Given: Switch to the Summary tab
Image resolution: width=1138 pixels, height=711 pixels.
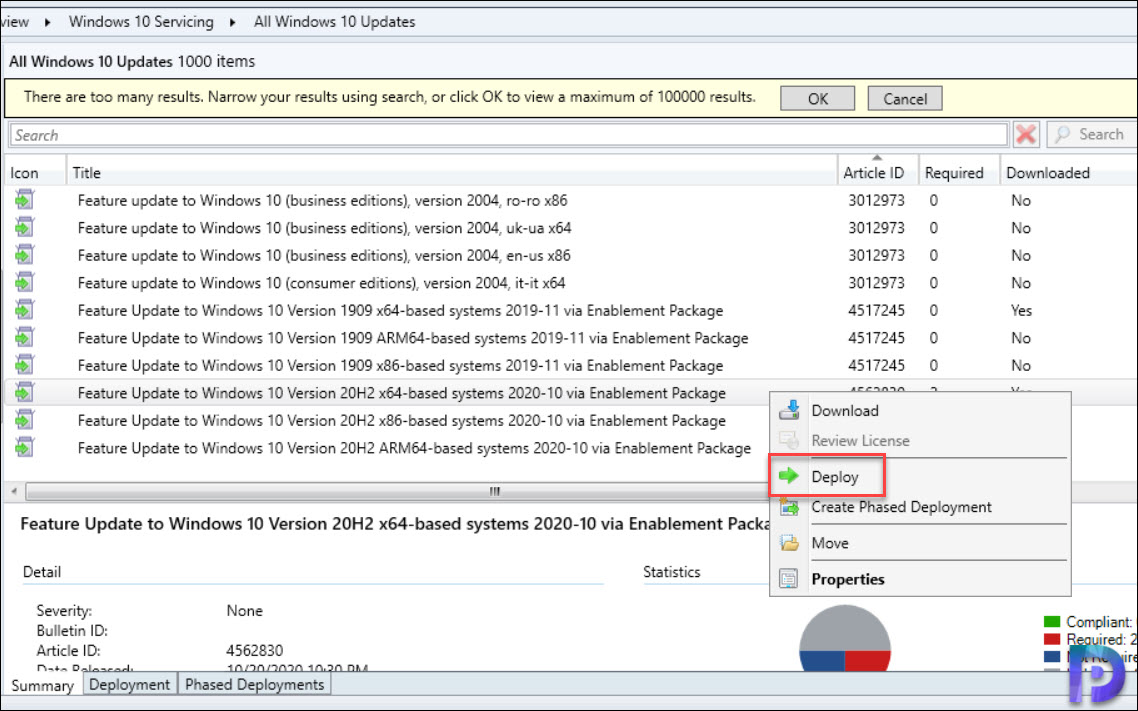Looking at the screenshot, I should 42,686.
